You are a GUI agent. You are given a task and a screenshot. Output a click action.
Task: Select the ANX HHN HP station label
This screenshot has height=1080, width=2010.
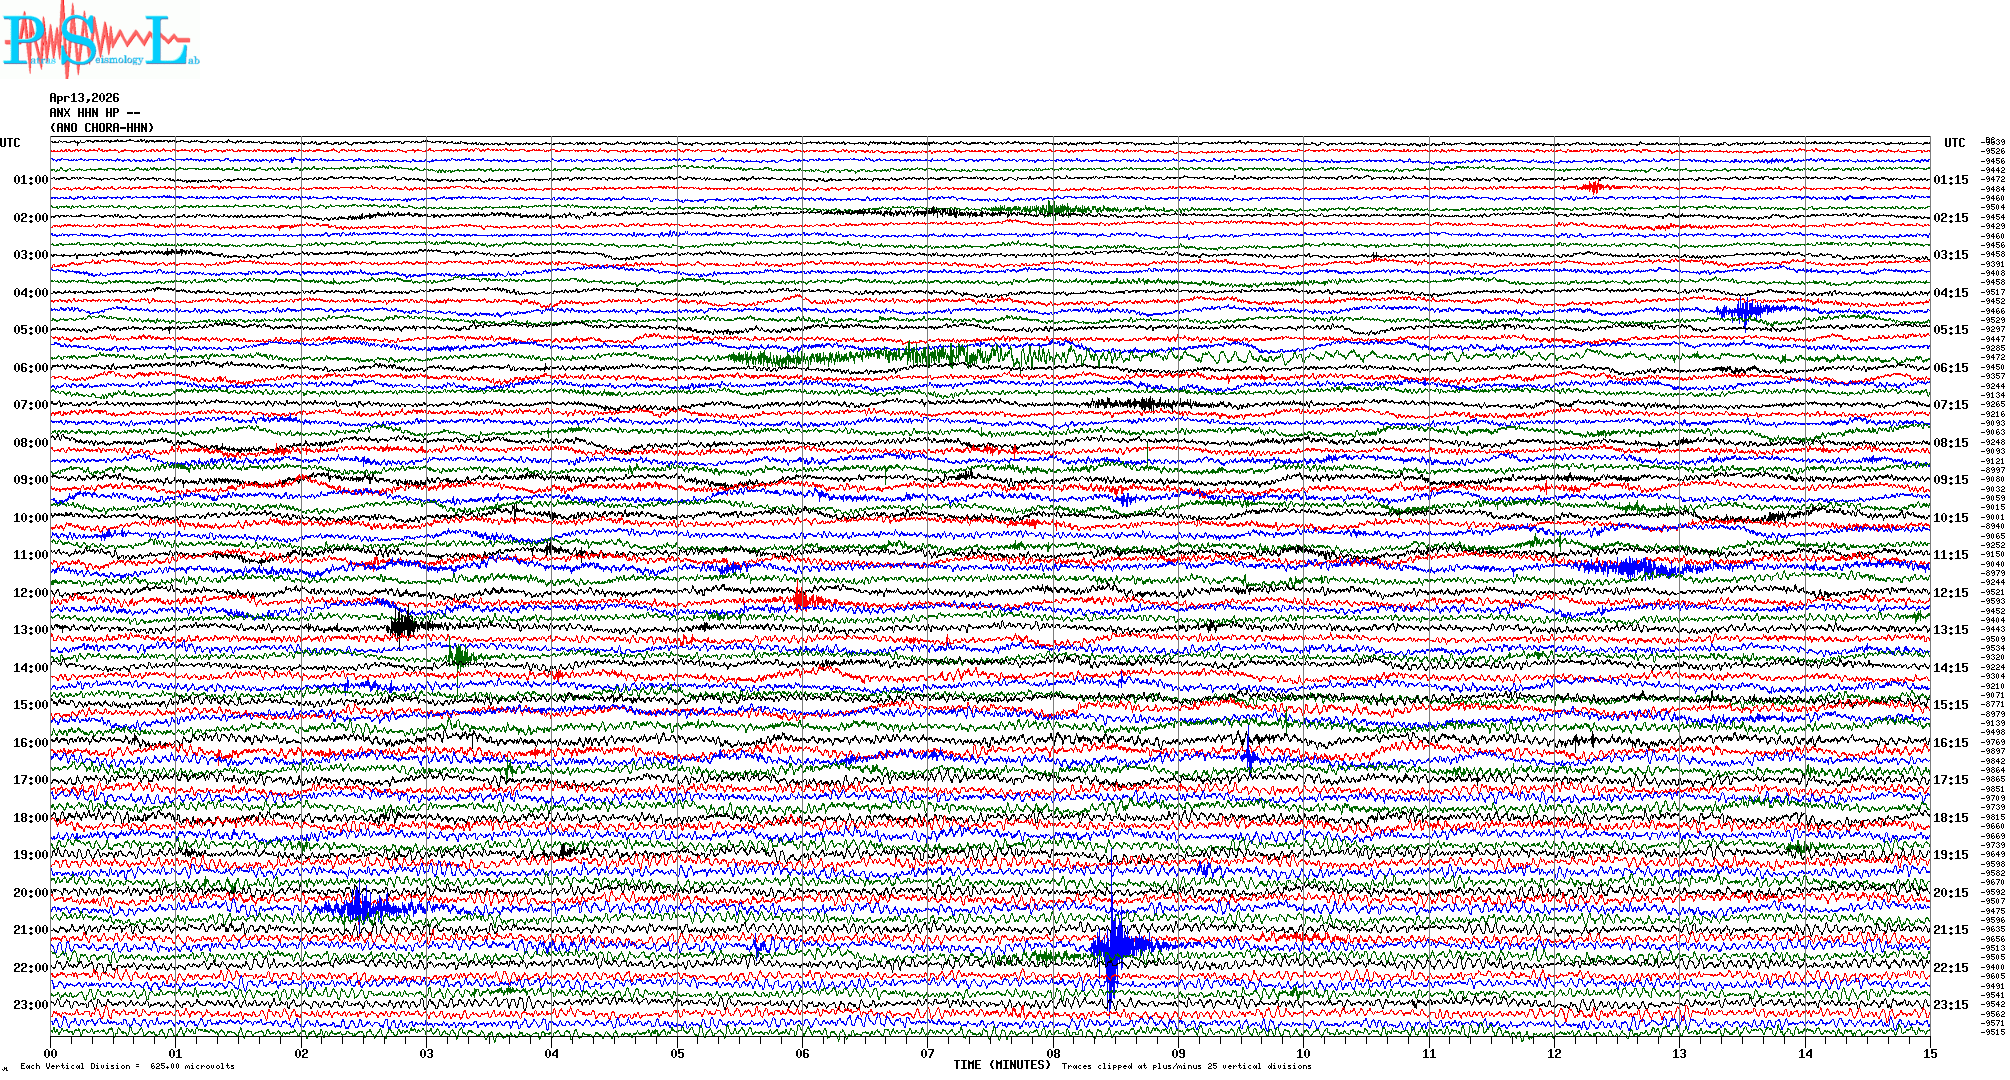click(94, 113)
